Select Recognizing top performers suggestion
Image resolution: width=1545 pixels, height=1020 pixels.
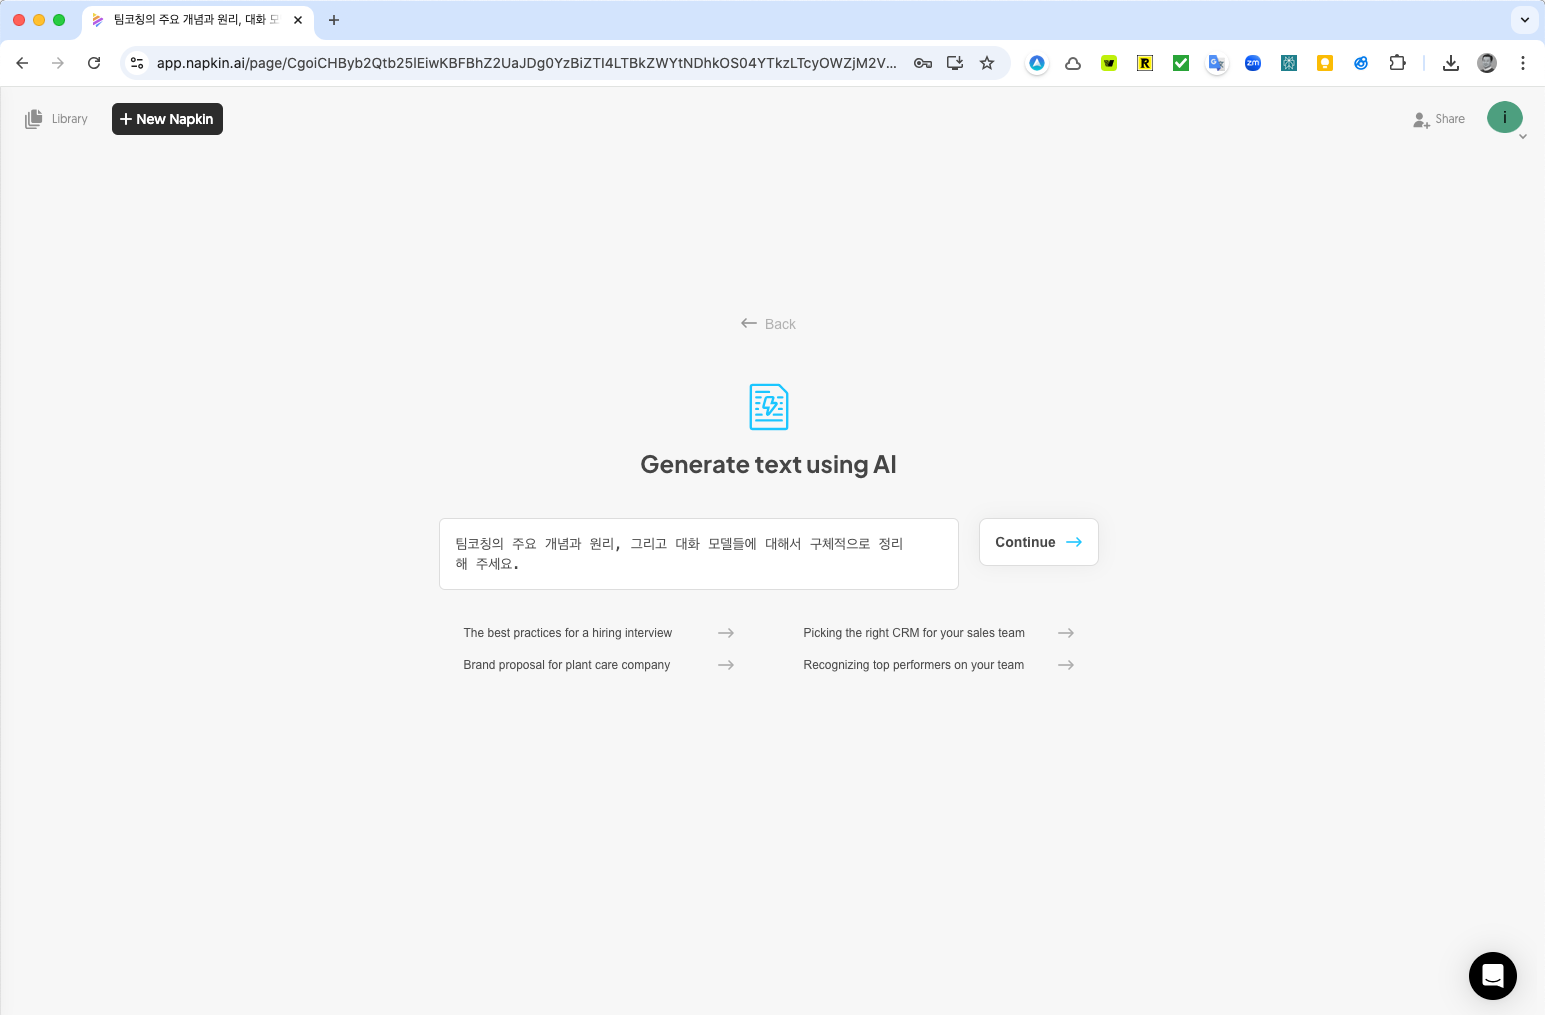coord(937,665)
